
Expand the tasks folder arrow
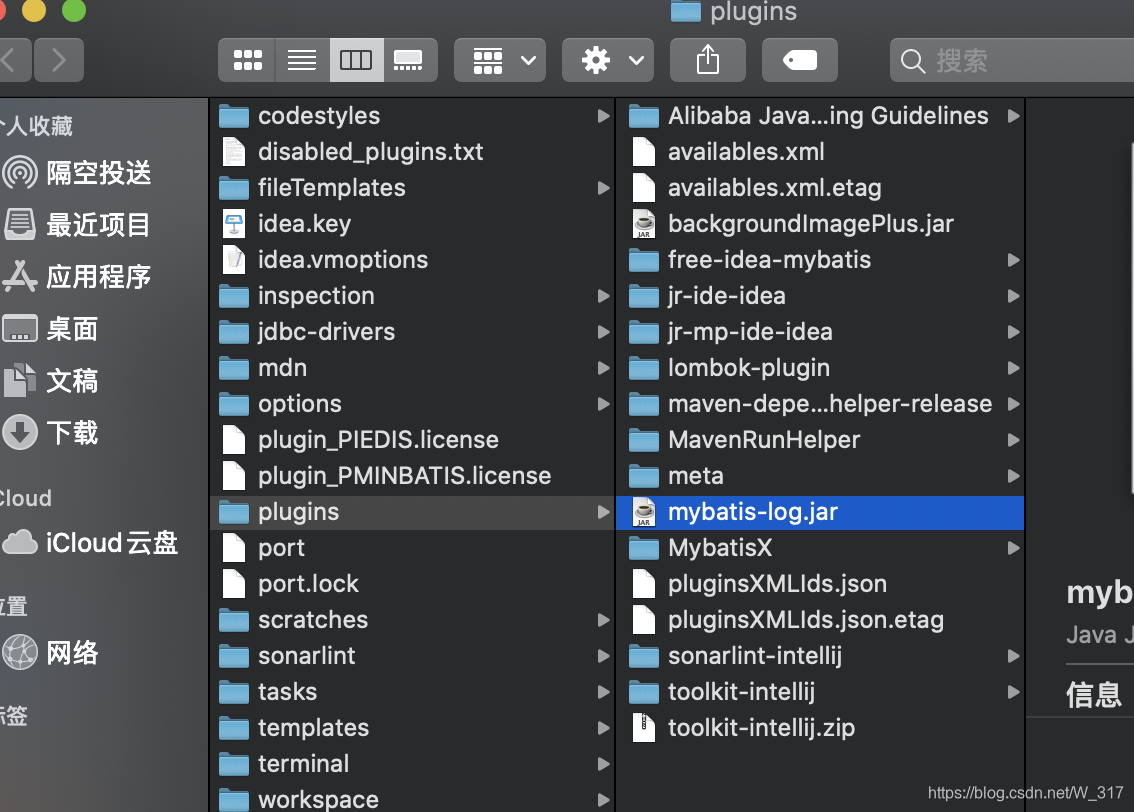coord(603,692)
